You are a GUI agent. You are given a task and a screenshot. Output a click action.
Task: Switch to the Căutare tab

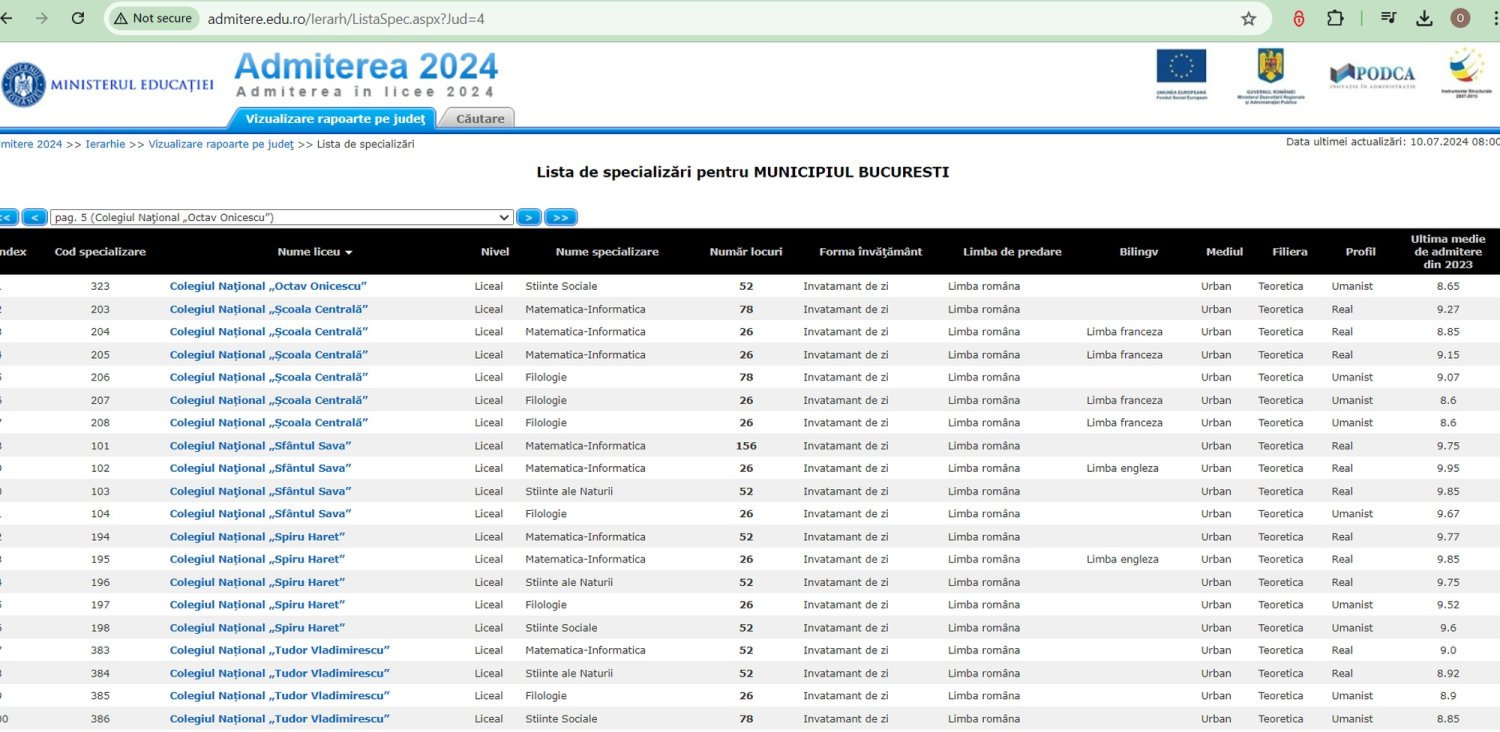[477, 117]
